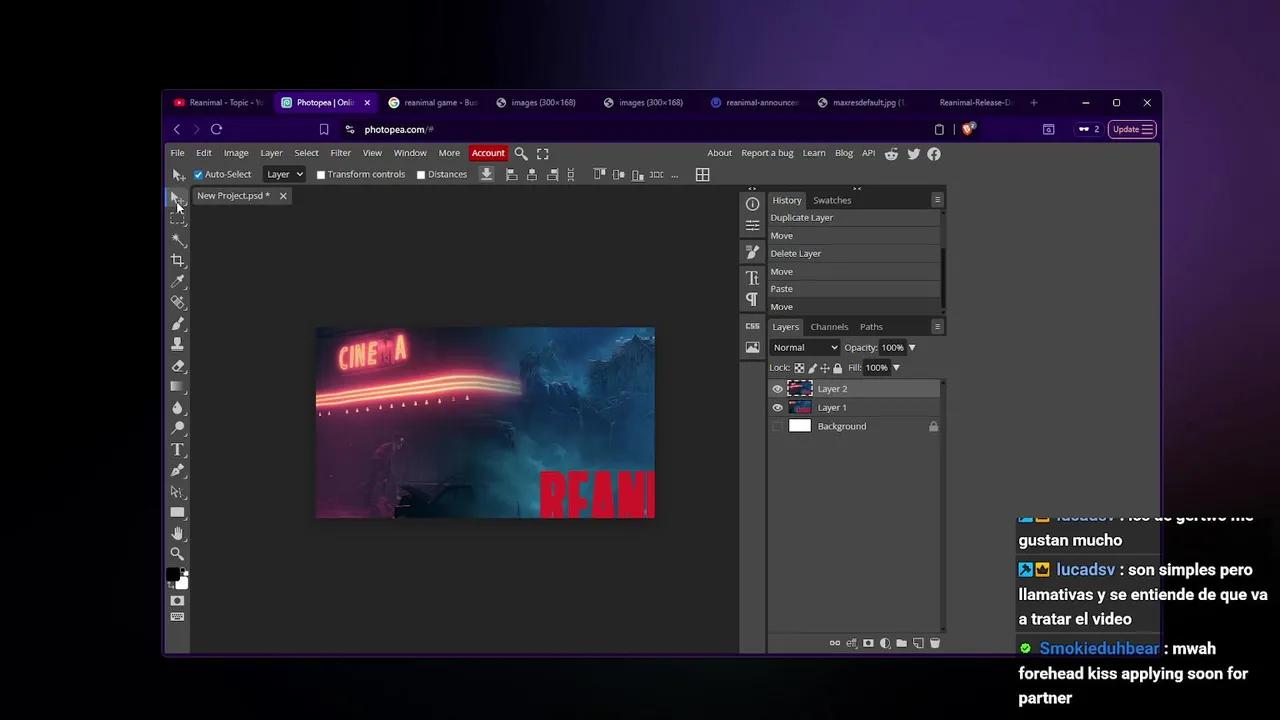Open the Paragraph side panel icon
The image size is (1280, 720).
752,300
